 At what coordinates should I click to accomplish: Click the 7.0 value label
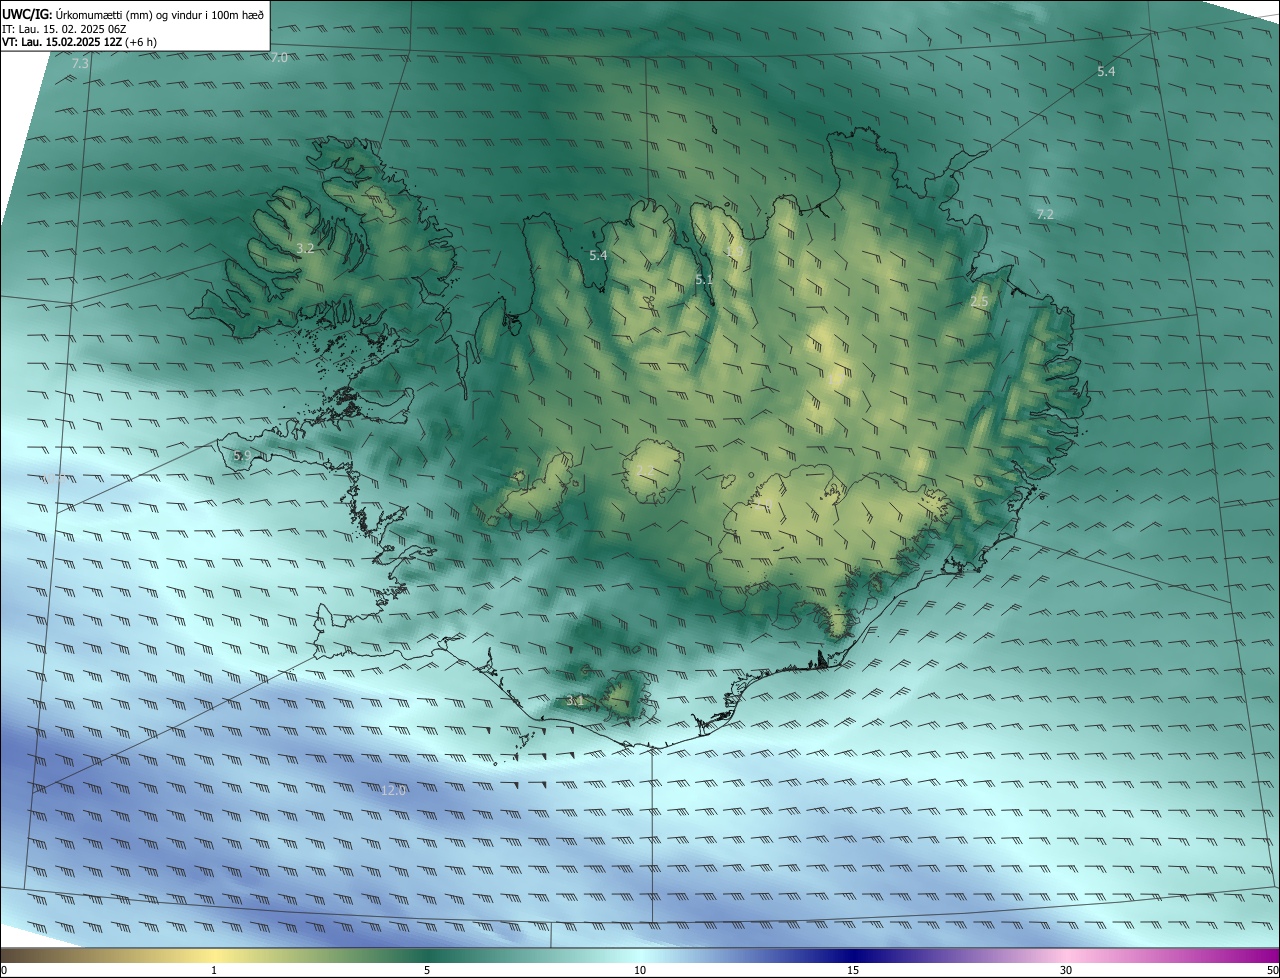[x=279, y=58]
